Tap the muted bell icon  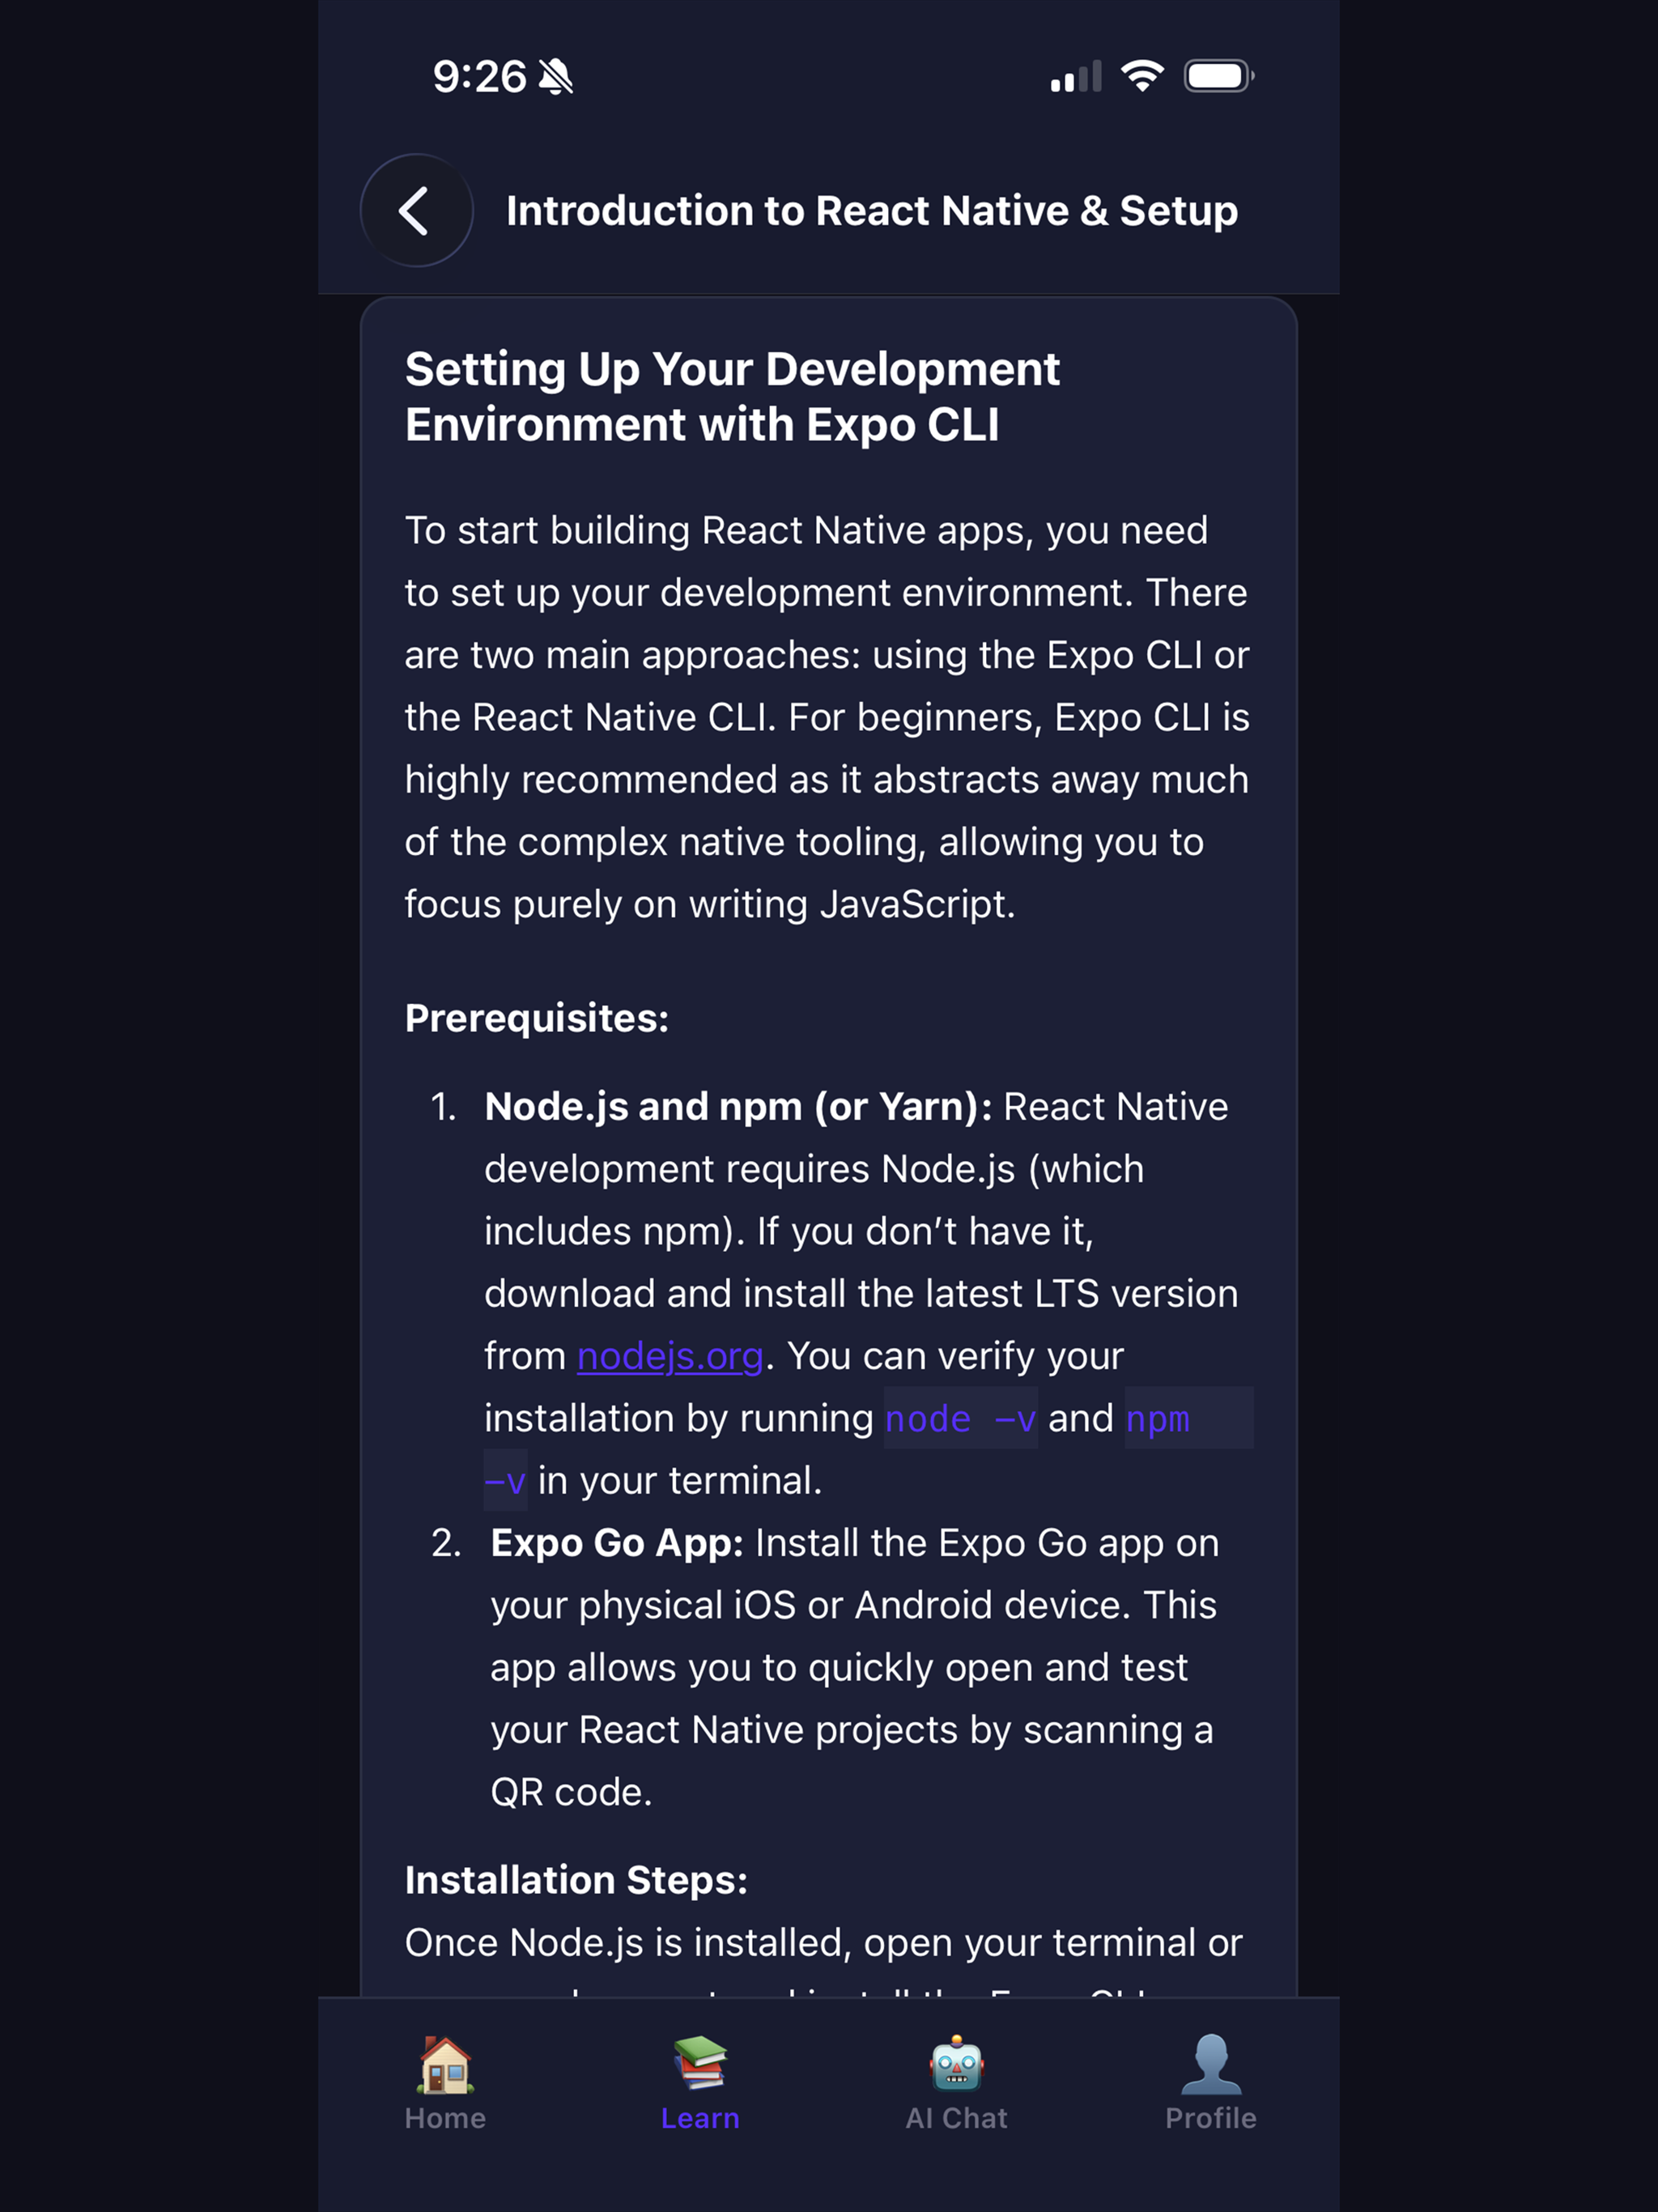556,77
